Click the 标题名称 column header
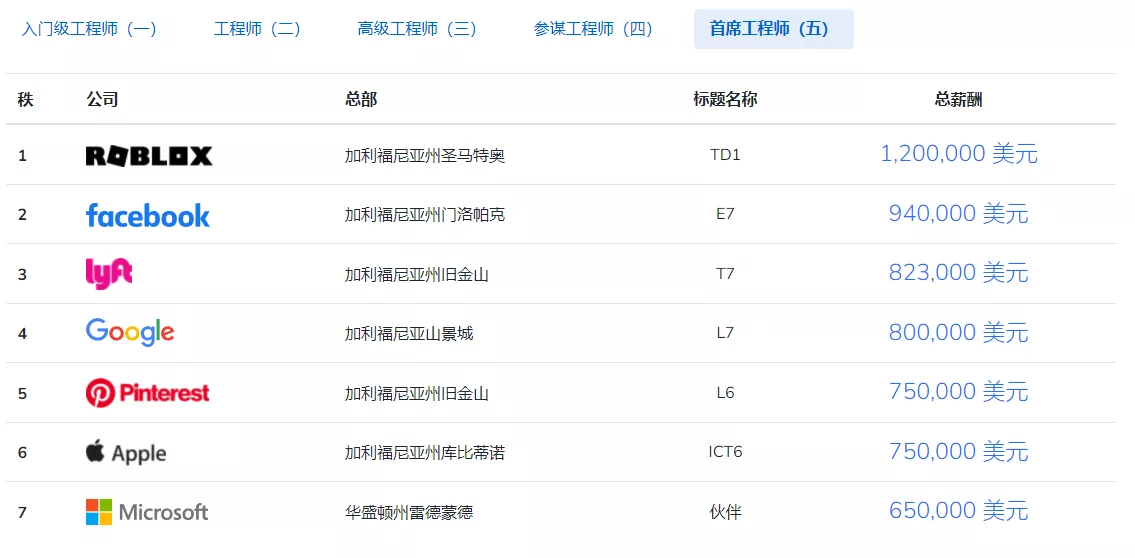The width and height of the screenshot is (1135, 558). pyautogui.click(x=725, y=100)
